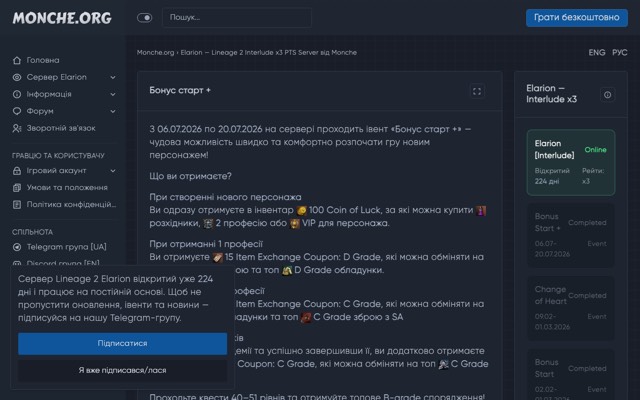Open the Головна home icon

click(17, 60)
